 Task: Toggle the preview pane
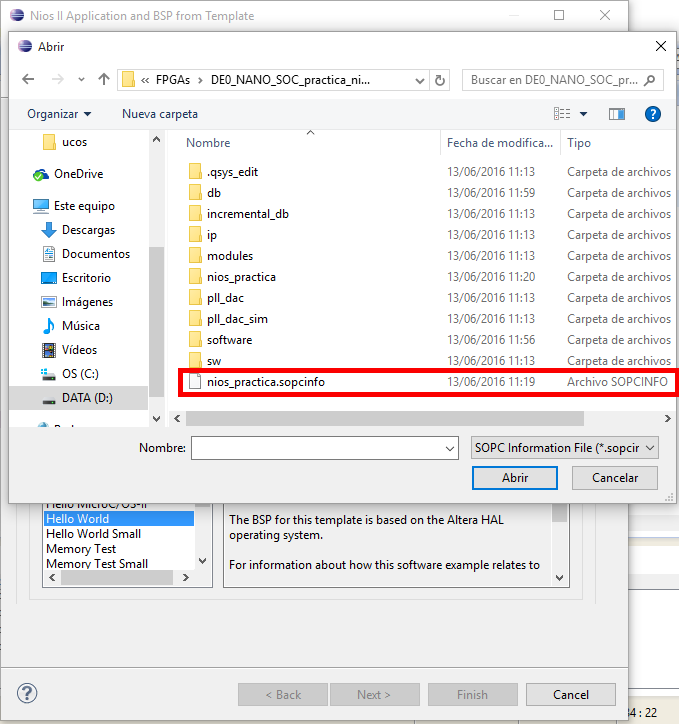[617, 114]
